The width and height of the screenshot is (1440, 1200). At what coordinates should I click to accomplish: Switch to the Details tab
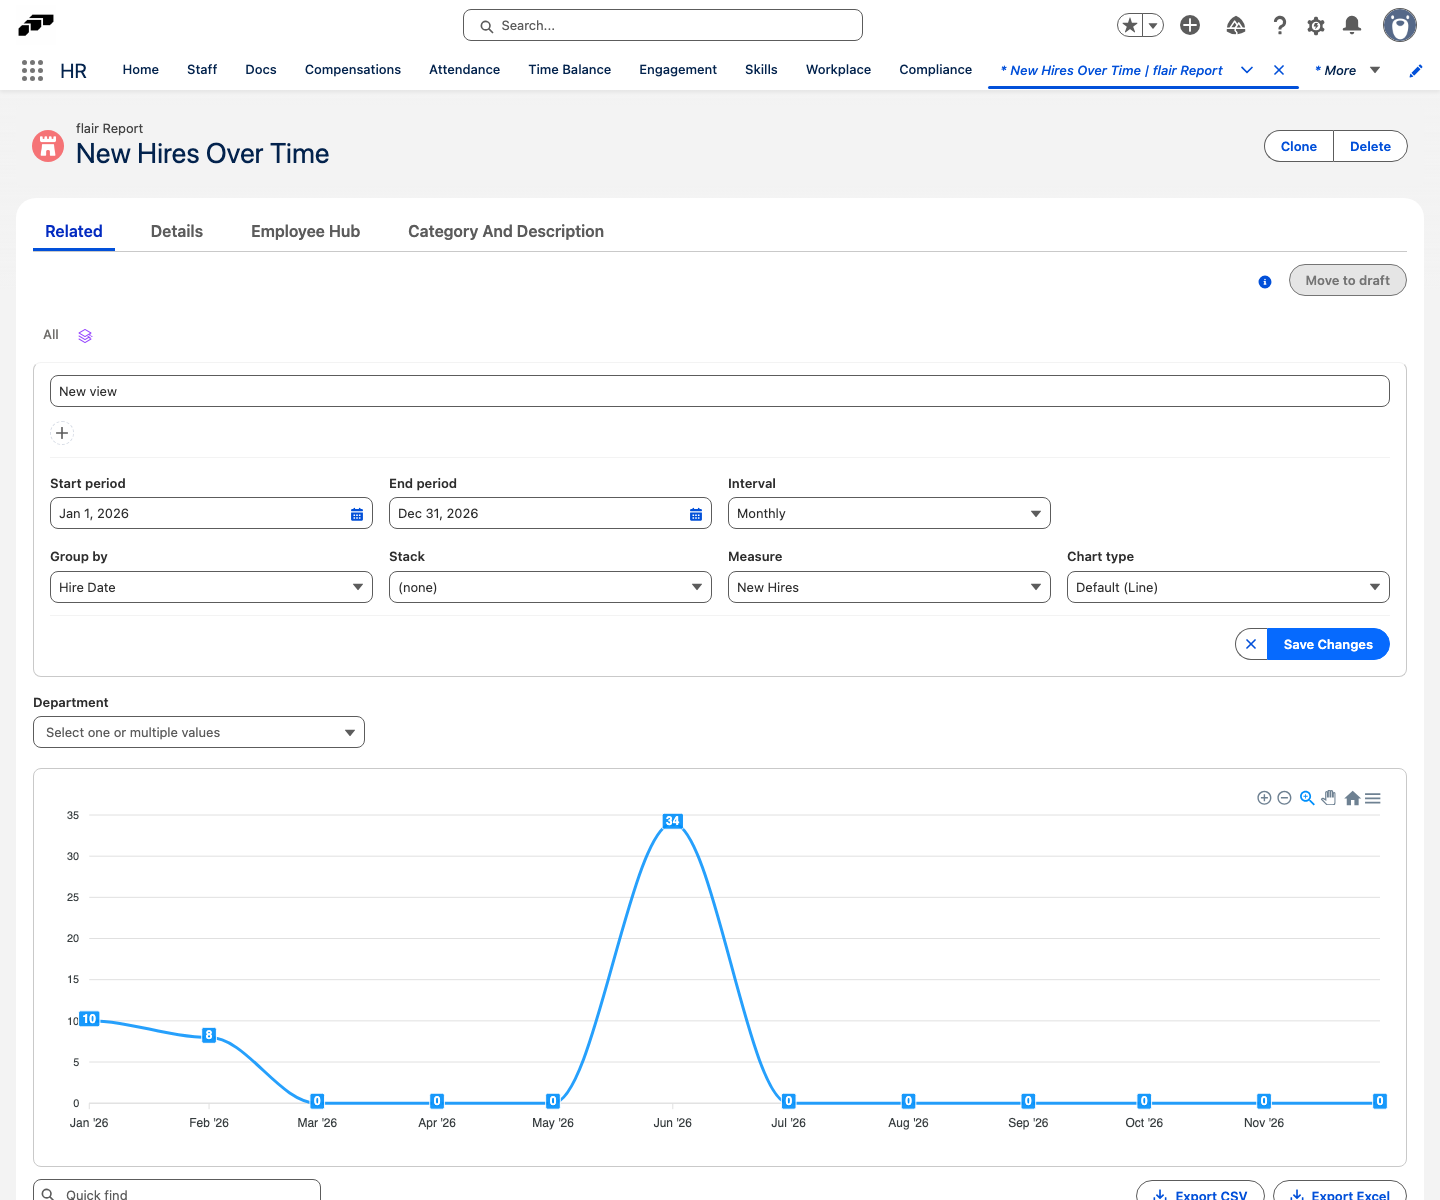pos(177,231)
